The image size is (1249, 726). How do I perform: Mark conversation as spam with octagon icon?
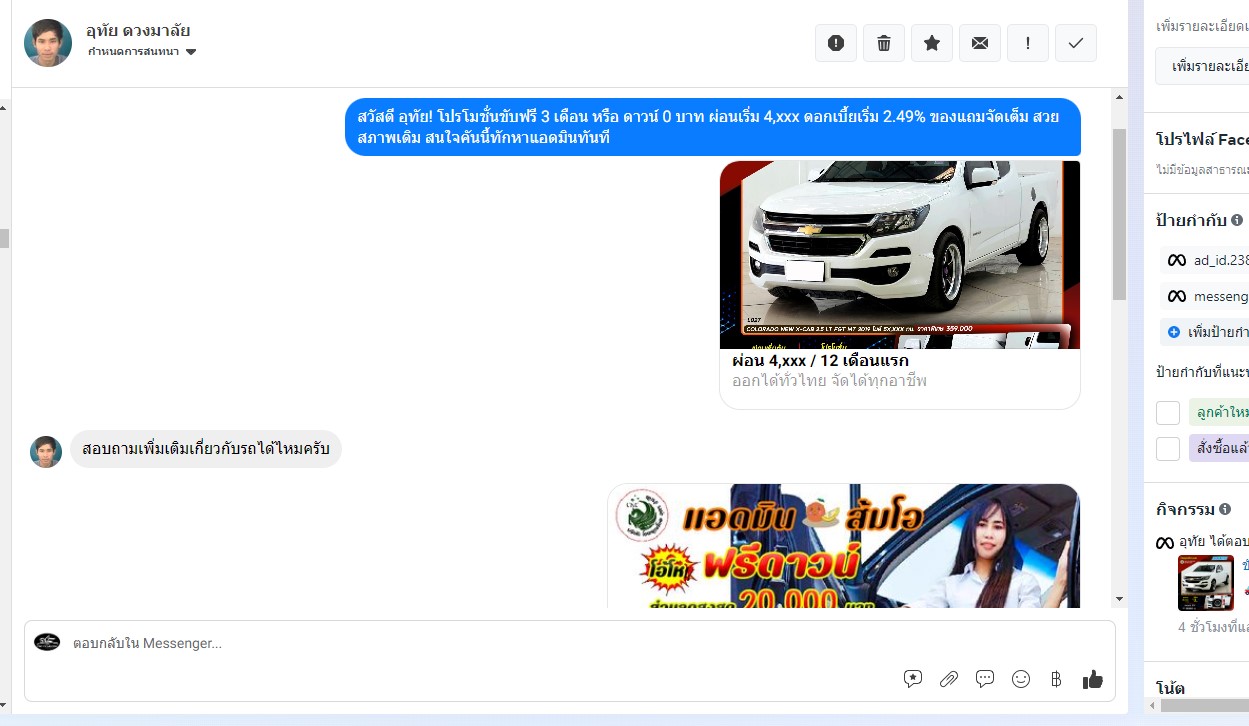[836, 43]
